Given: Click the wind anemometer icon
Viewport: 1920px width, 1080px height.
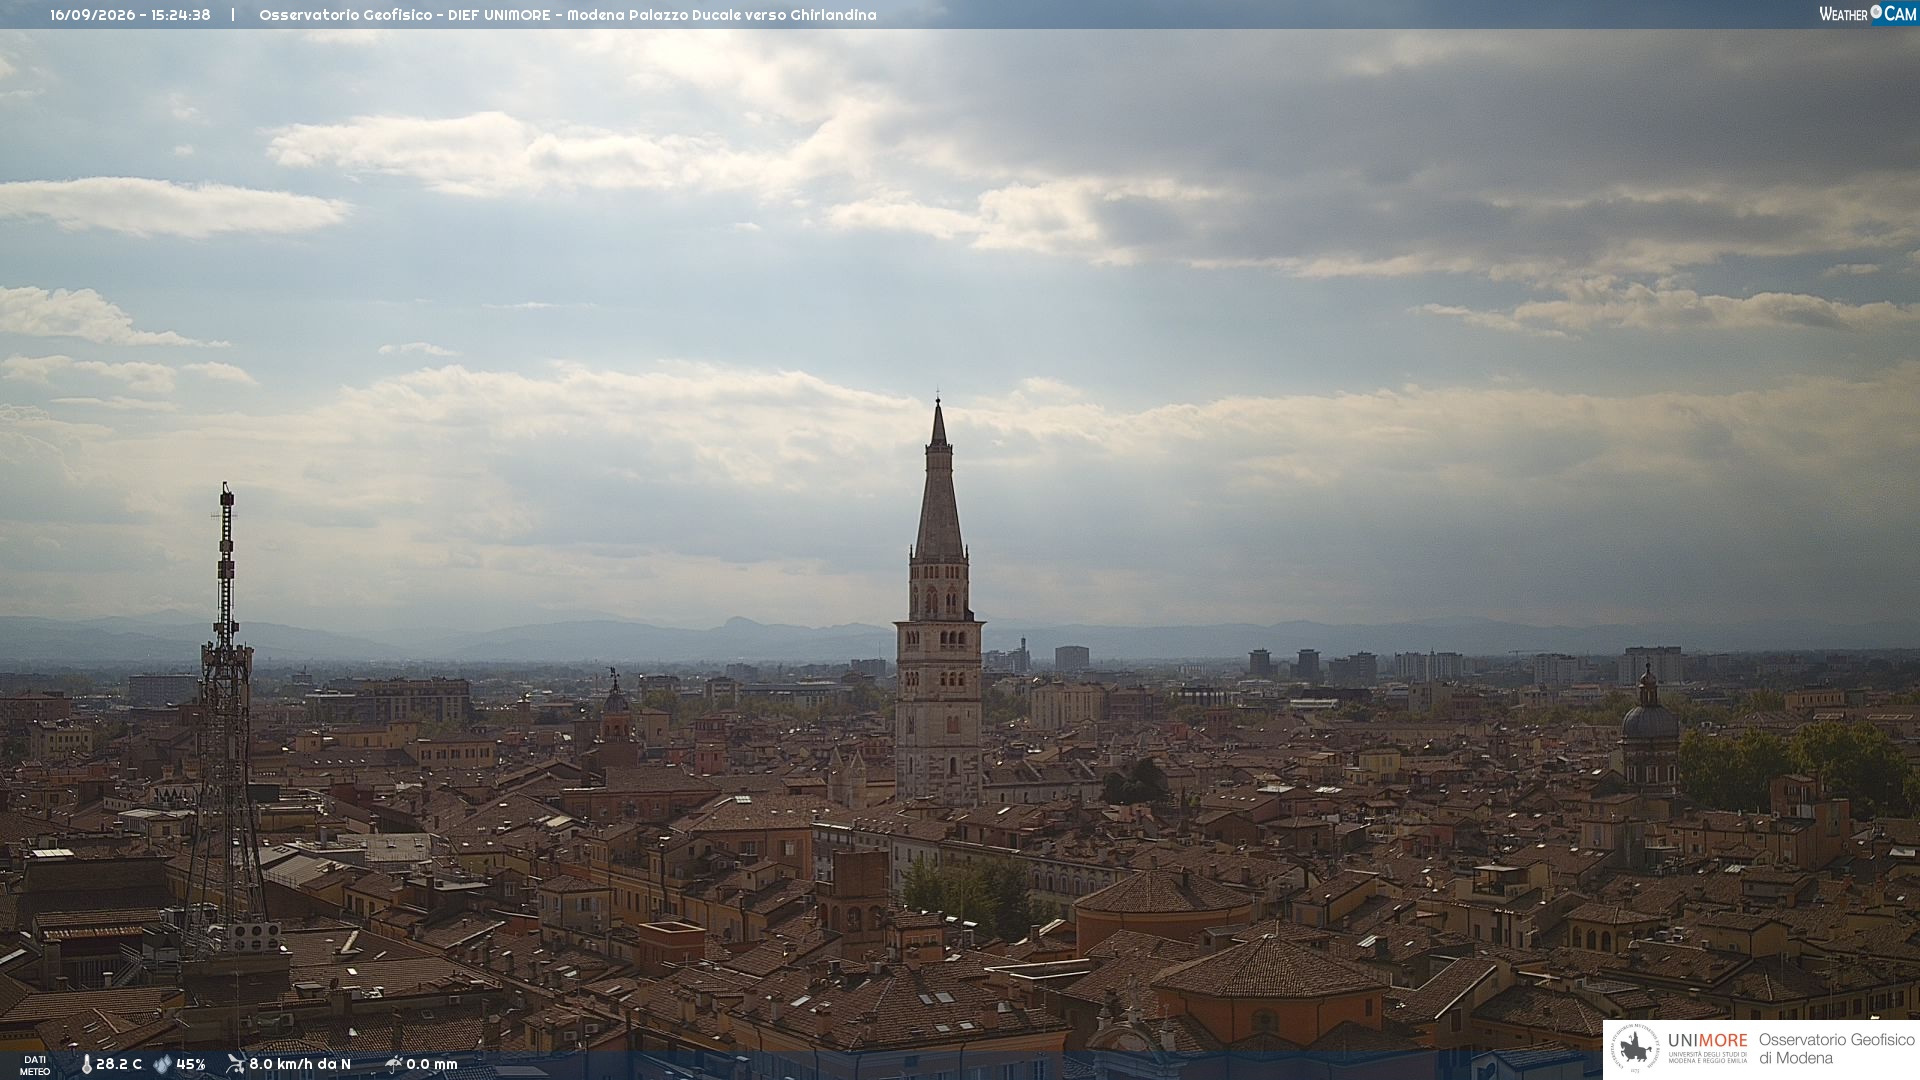Looking at the screenshot, I should click(x=236, y=1064).
